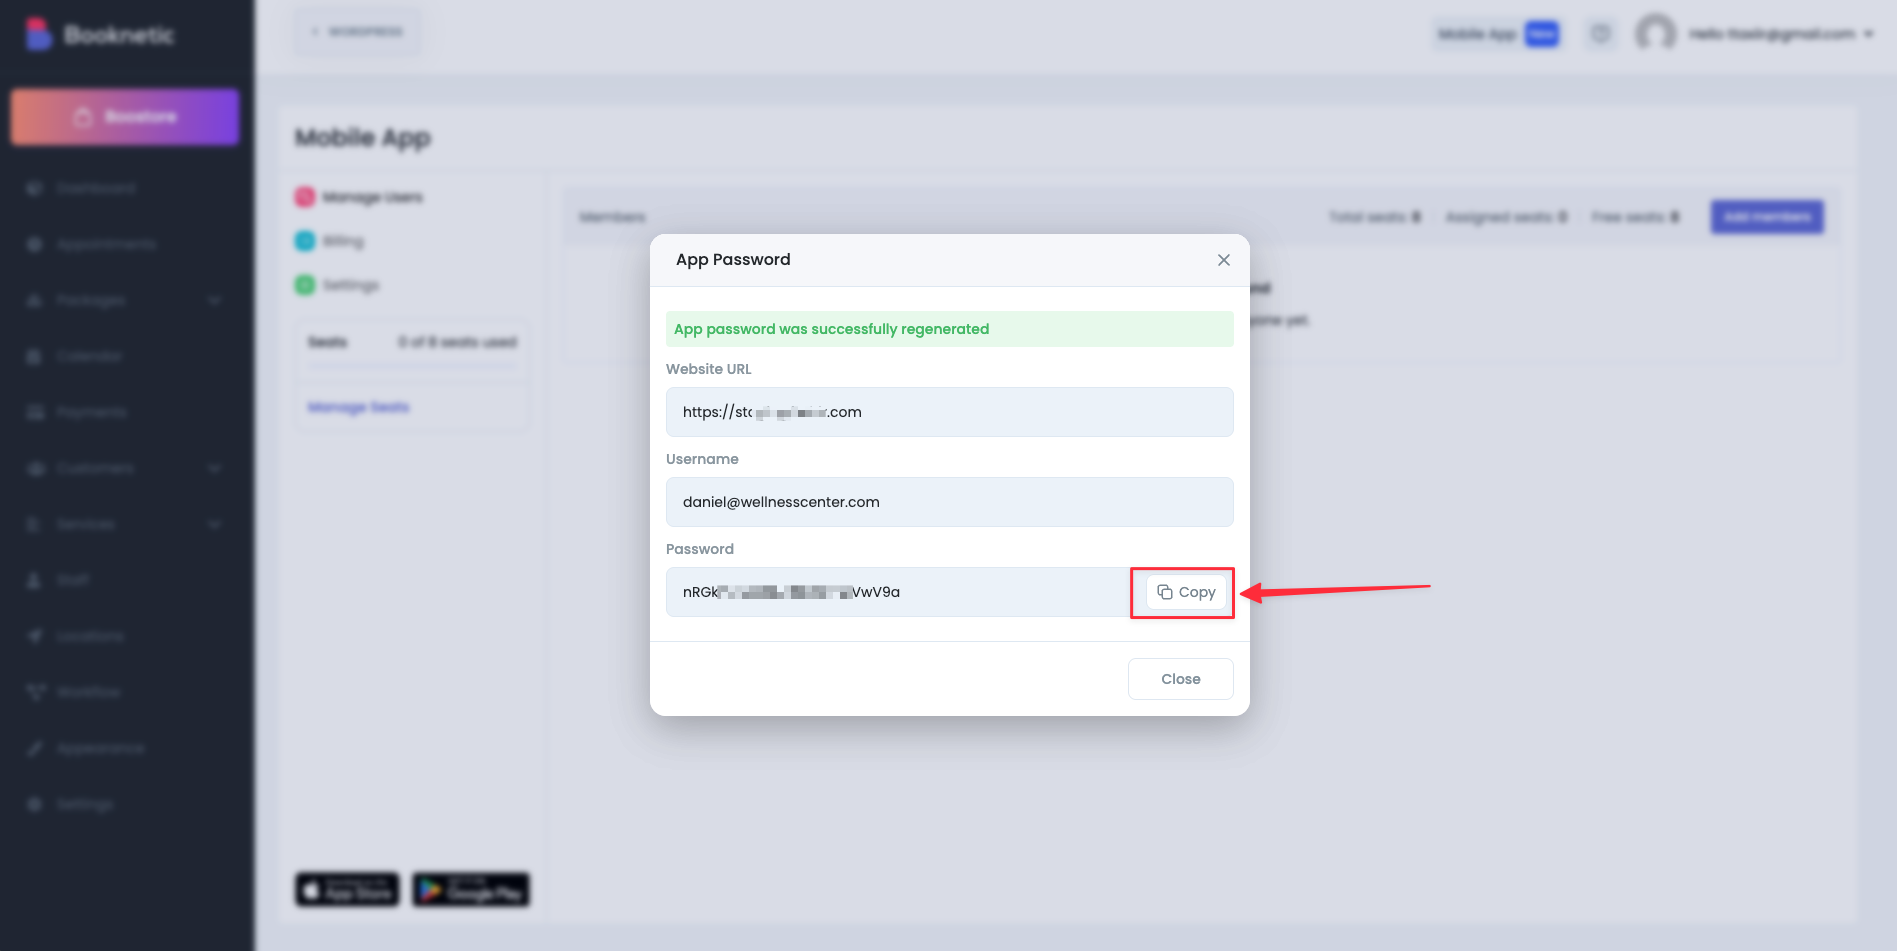The width and height of the screenshot is (1897, 951).
Task: Click the Booknetic logo icon
Action: [x=38, y=34]
